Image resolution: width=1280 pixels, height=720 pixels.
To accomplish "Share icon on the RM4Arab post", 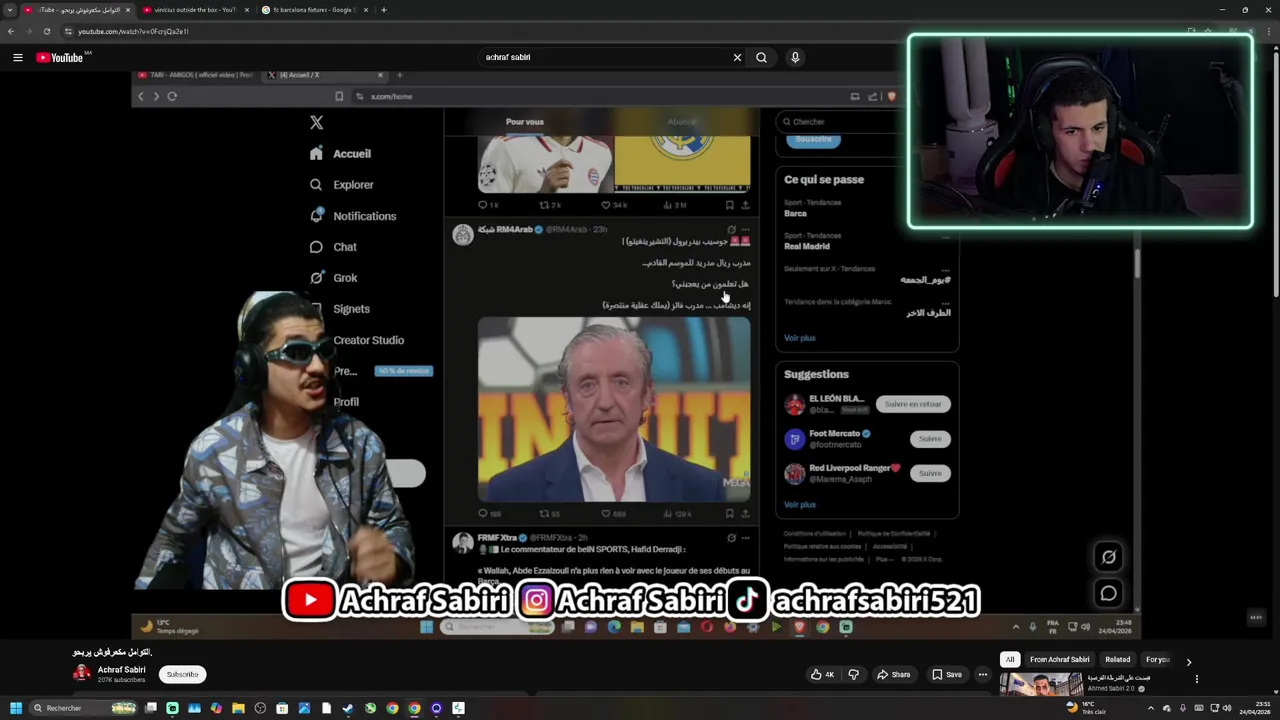I will point(745,514).
